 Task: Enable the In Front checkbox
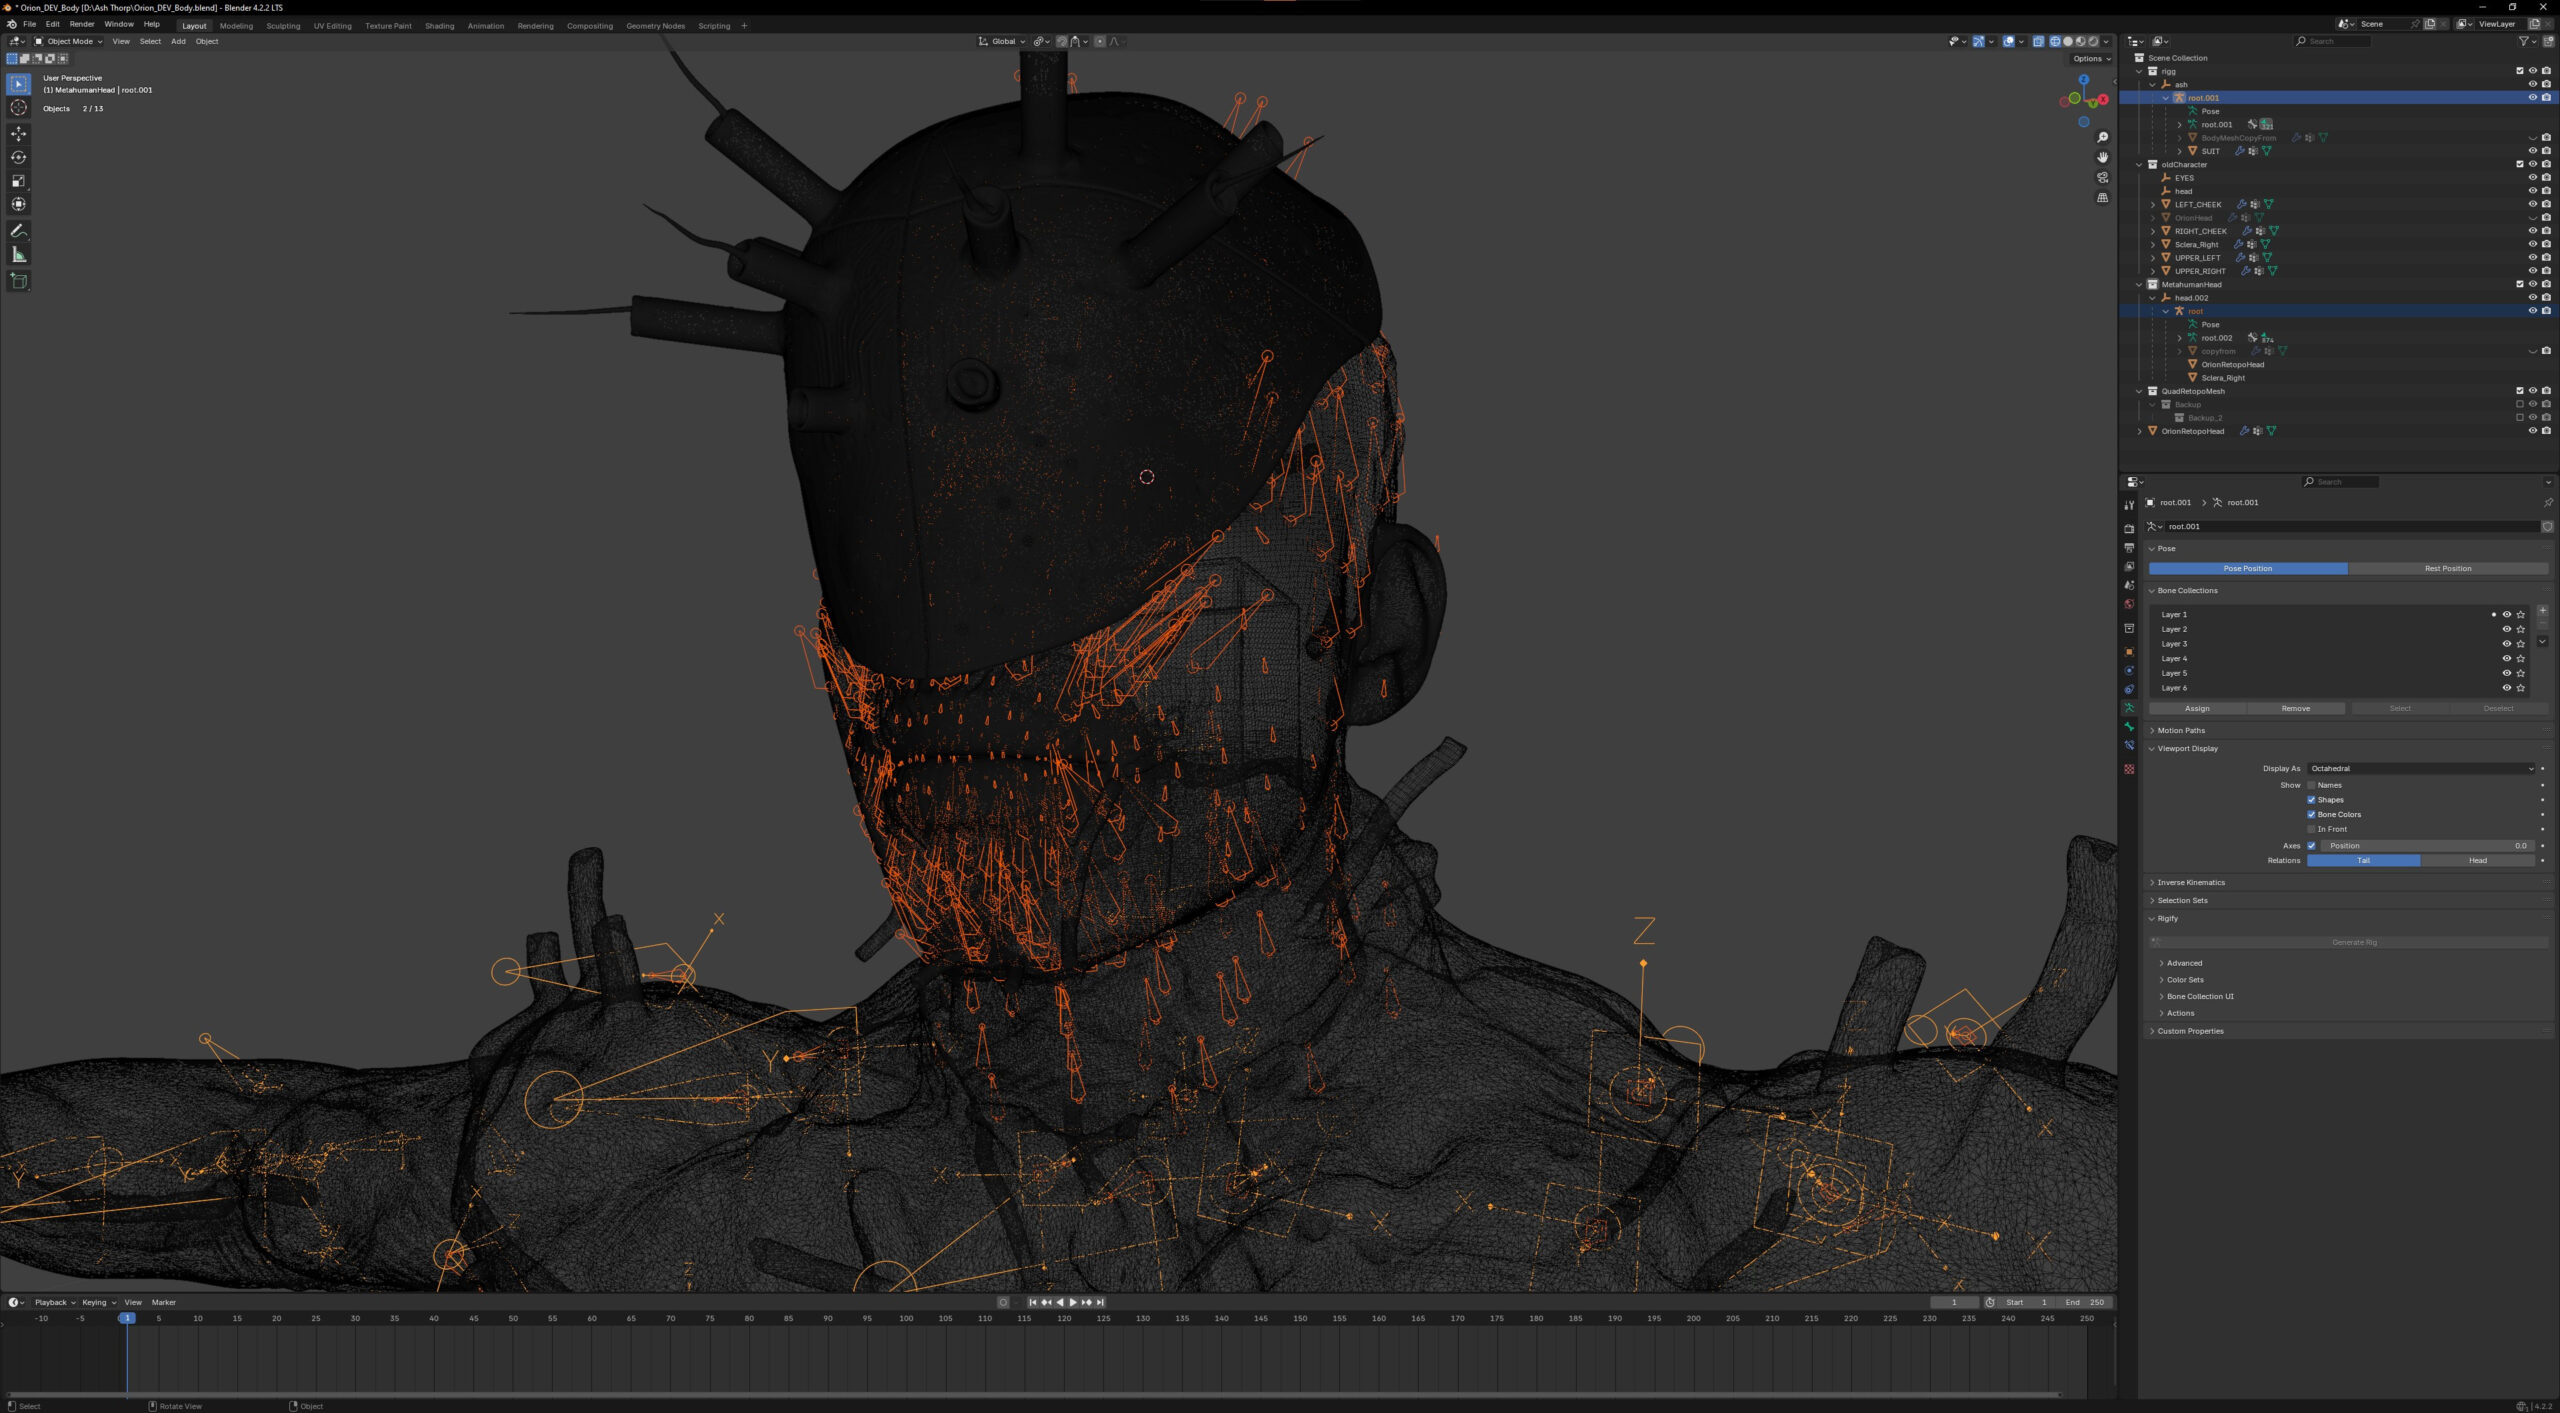pos(2311,830)
